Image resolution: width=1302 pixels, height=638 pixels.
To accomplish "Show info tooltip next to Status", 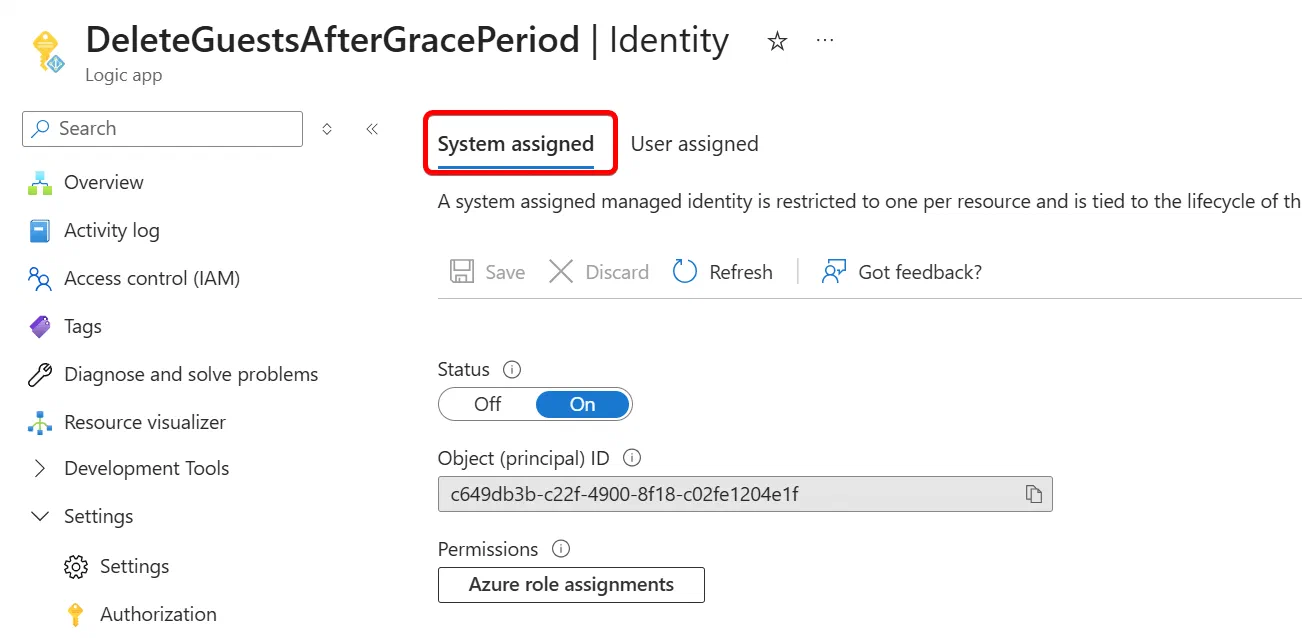I will pyautogui.click(x=512, y=369).
